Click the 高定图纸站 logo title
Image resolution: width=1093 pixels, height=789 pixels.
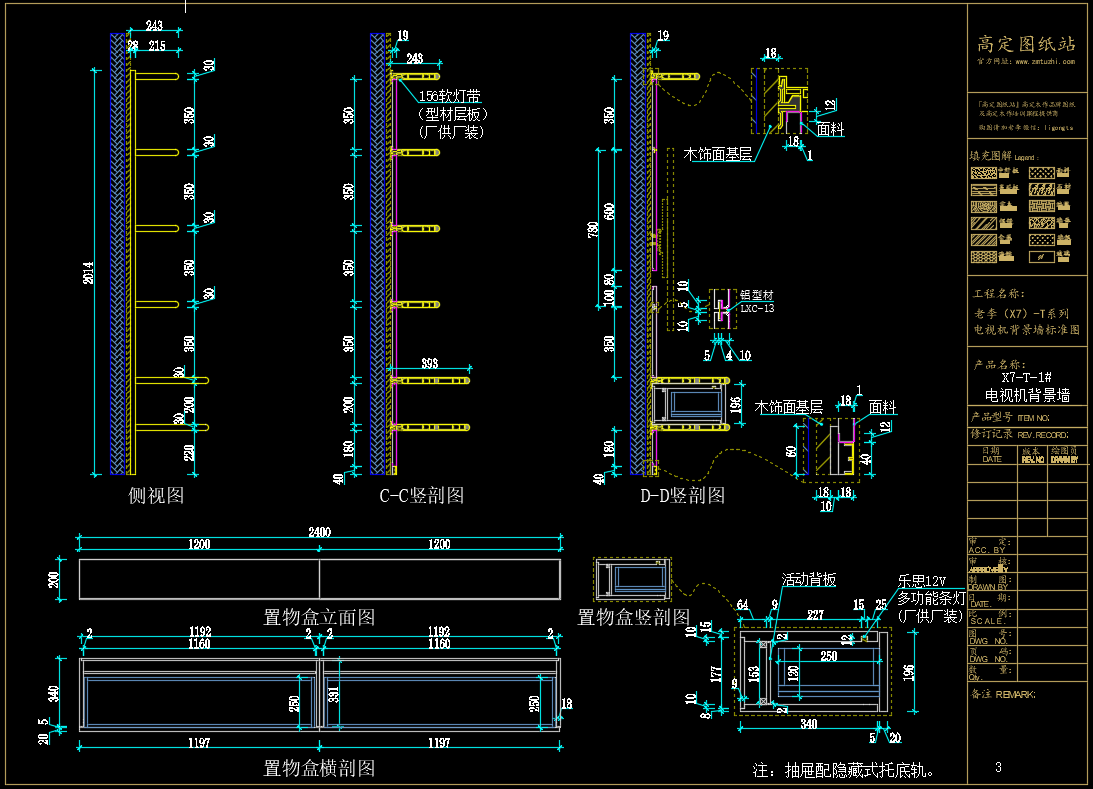(x=1026, y=44)
